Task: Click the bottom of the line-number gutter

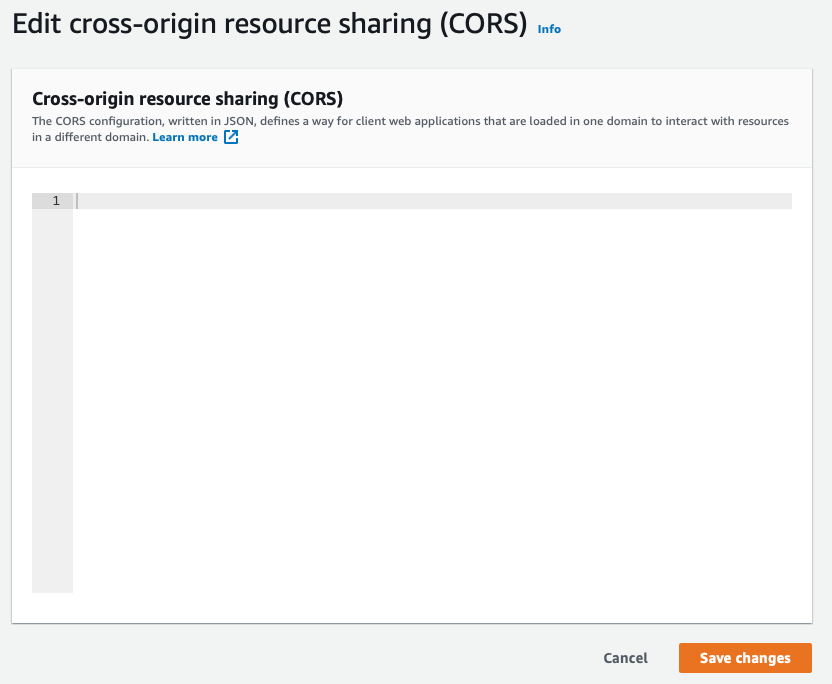Action: [53, 584]
